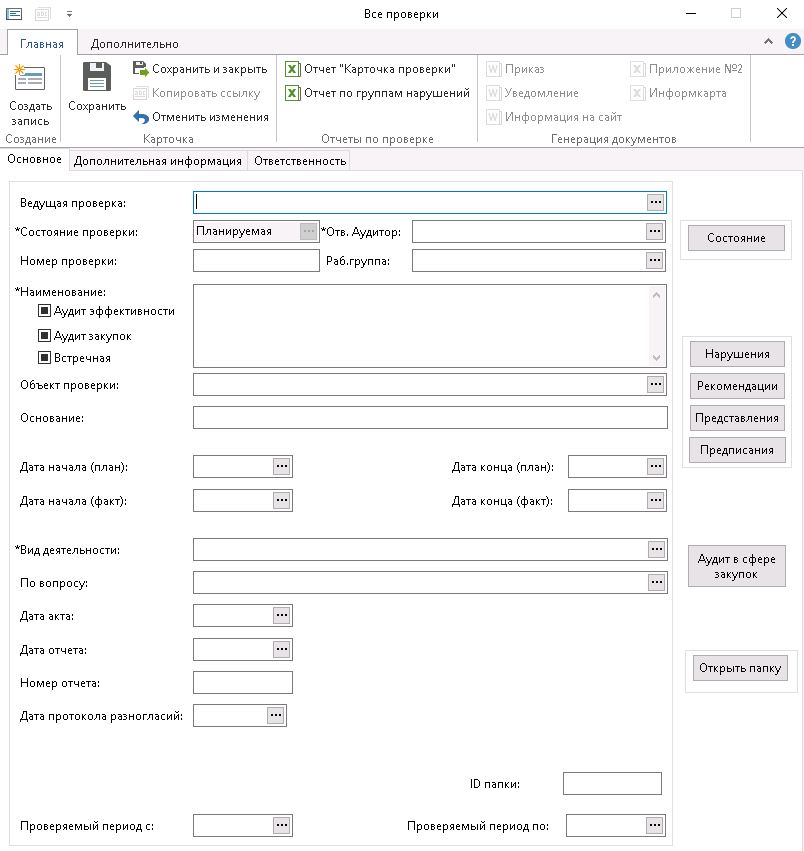Open the Объект проверки lookup ellipsis
The image size is (804, 851).
(656, 384)
